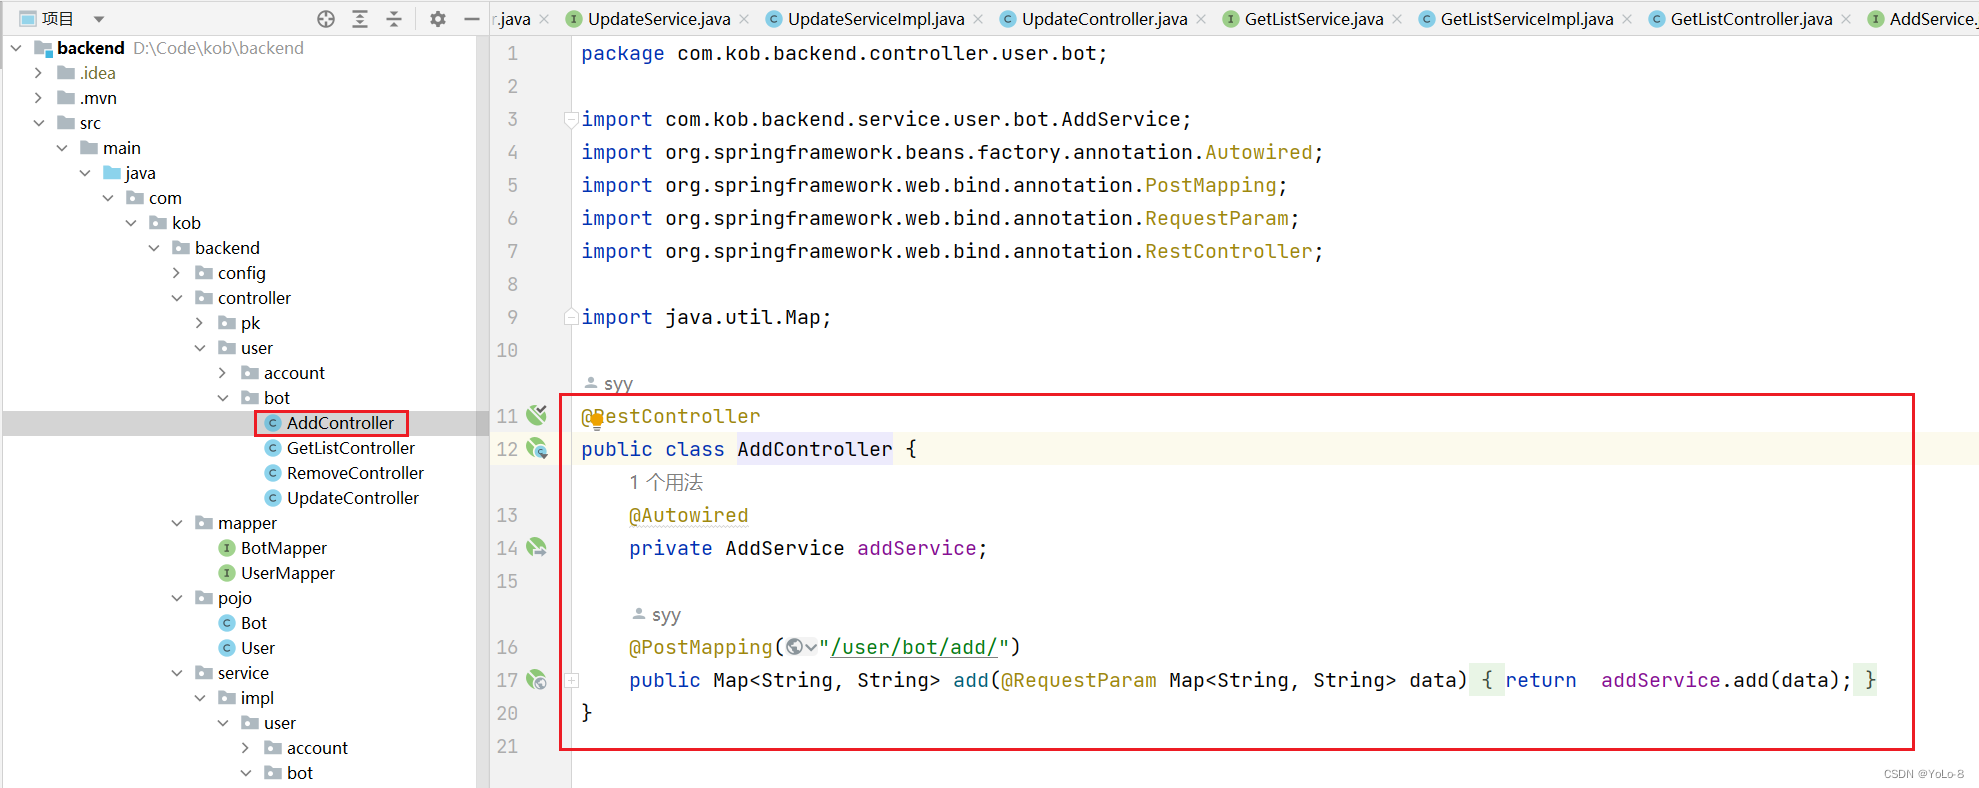Select the kob package in tree

coord(186,223)
